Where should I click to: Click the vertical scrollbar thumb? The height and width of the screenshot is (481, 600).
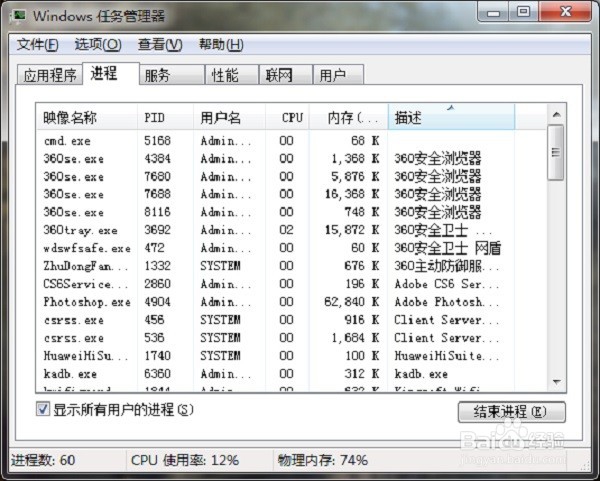click(556, 152)
